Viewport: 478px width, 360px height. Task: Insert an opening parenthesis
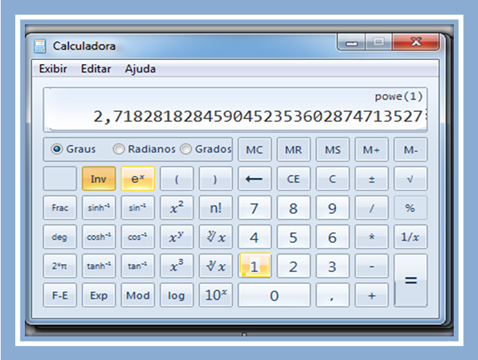177,179
